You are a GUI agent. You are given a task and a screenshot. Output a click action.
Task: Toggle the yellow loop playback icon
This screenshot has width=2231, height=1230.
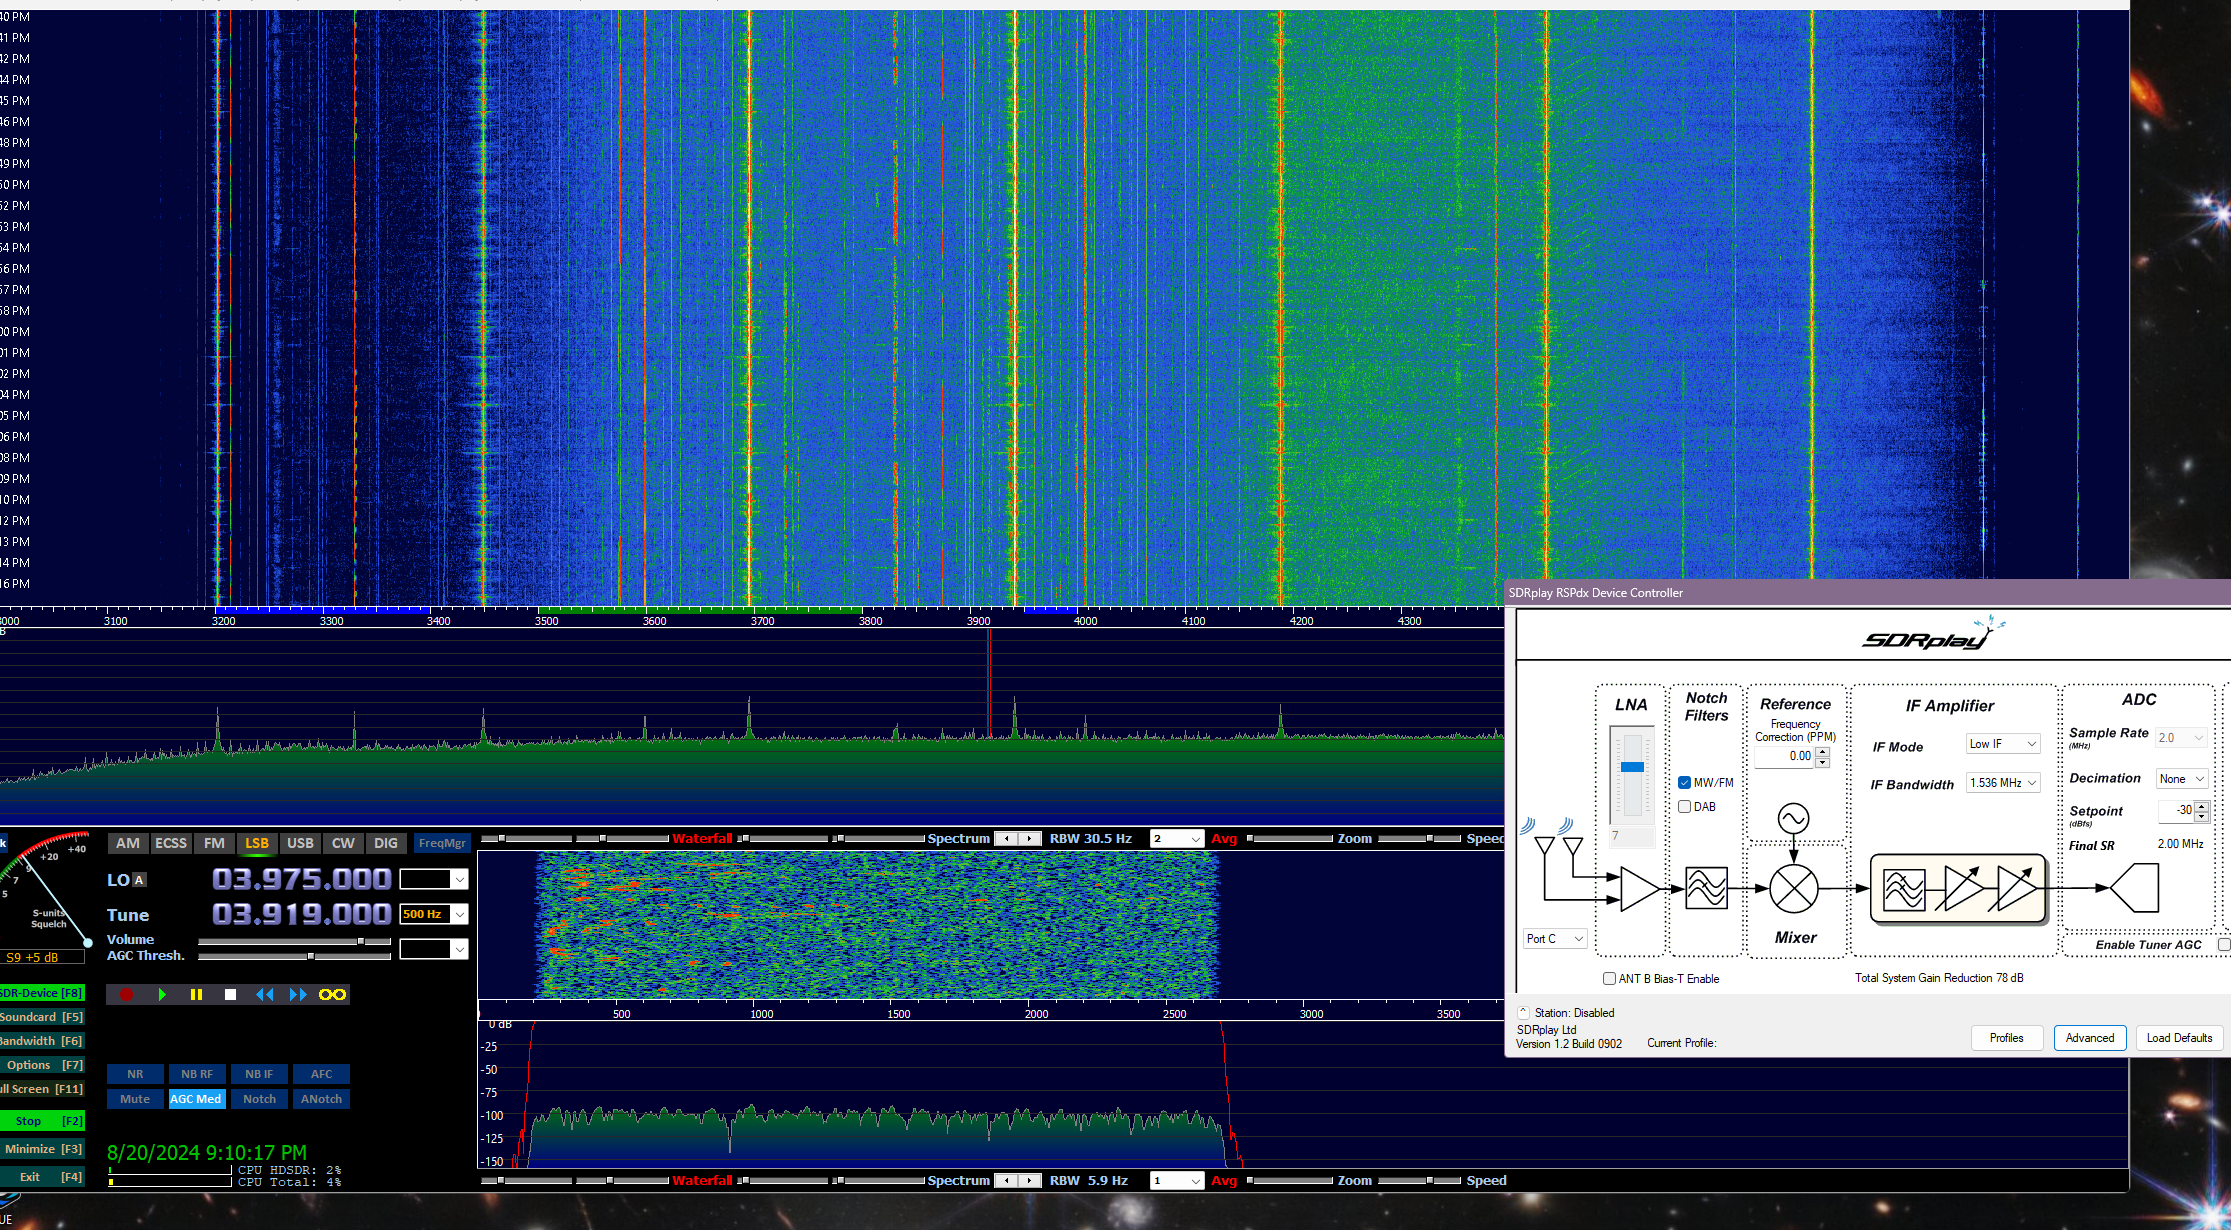[x=332, y=995]
